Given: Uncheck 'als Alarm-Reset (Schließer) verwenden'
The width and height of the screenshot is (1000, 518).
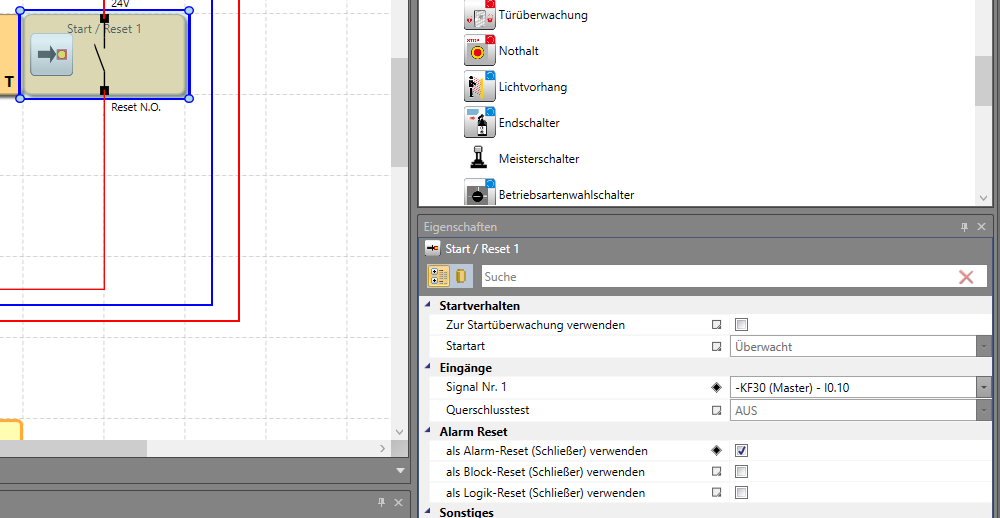Looking at the screenshot, I should tap(741, 451).
